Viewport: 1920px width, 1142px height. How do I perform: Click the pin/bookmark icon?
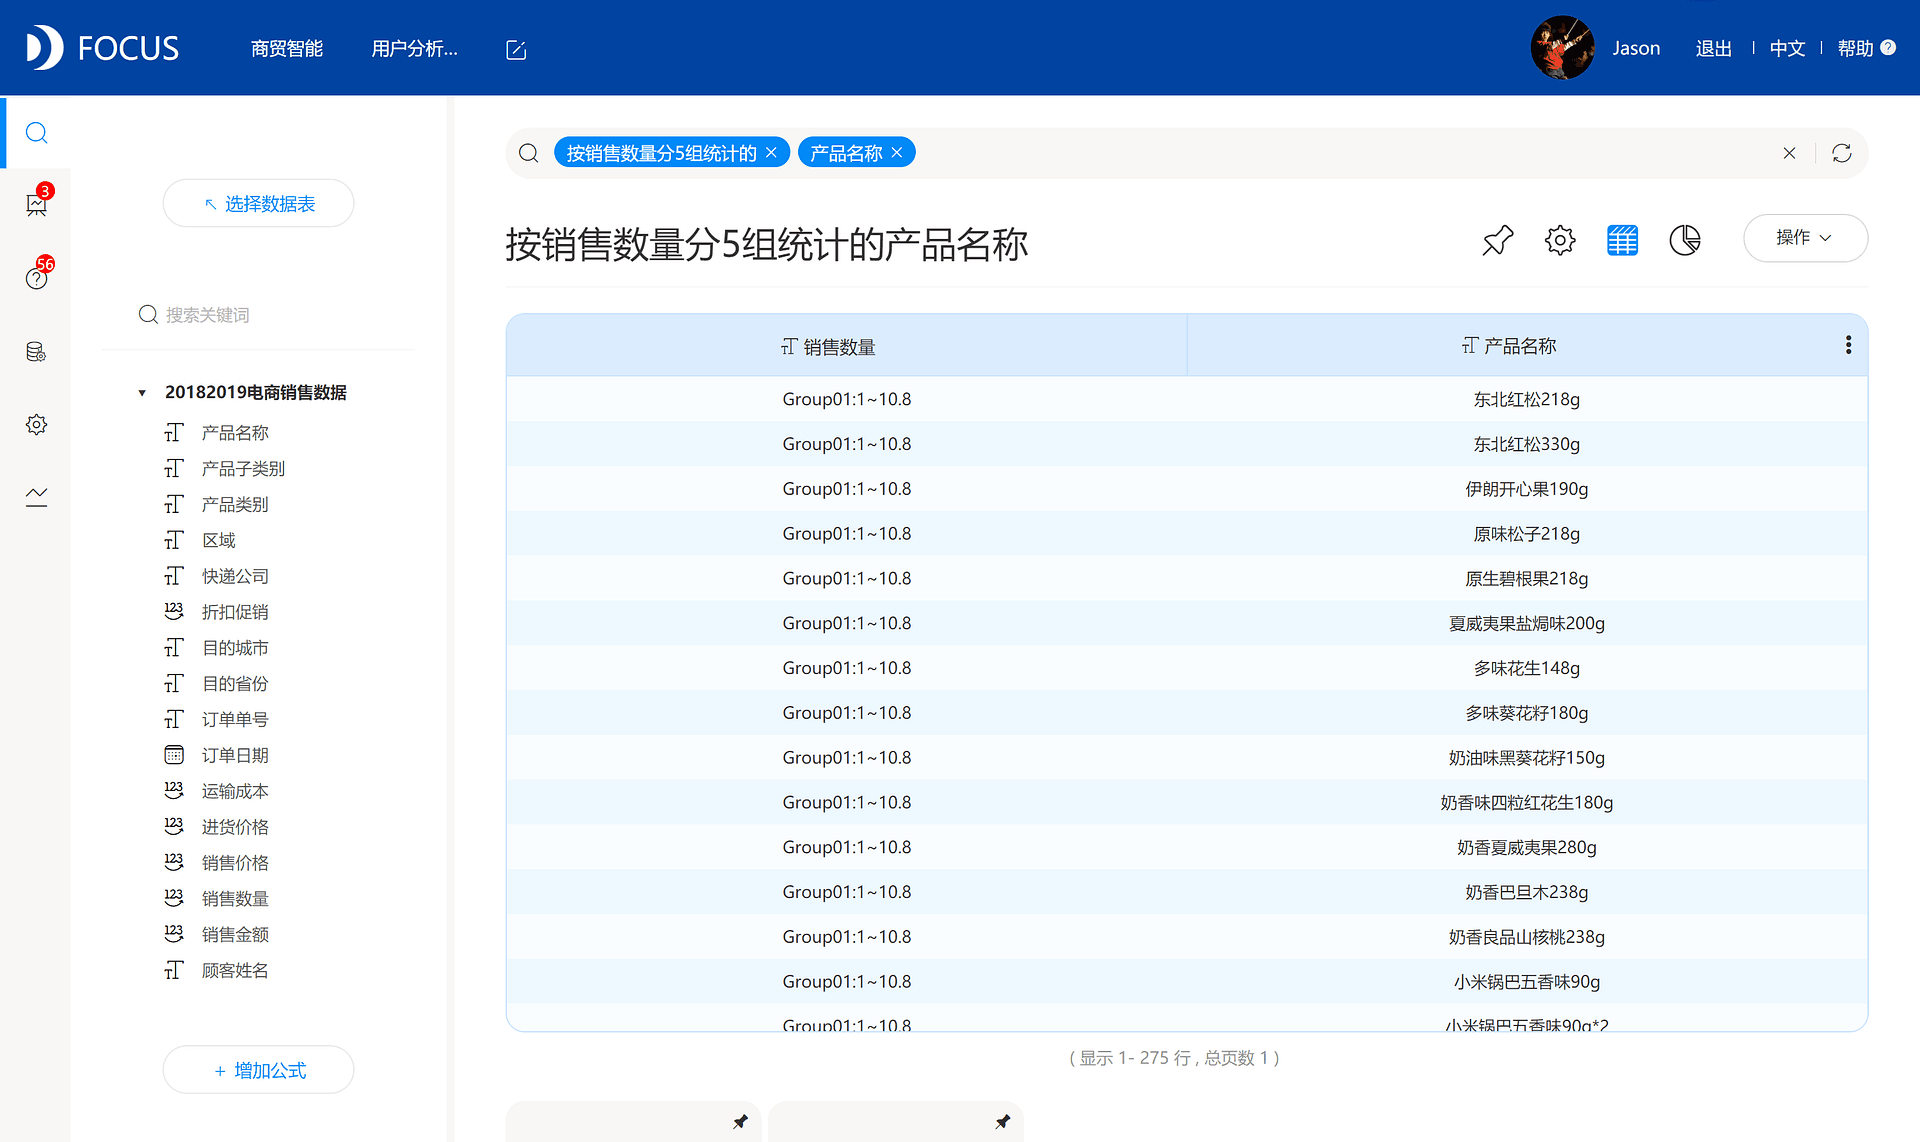pyautogui.click(x=1497, y=239)
